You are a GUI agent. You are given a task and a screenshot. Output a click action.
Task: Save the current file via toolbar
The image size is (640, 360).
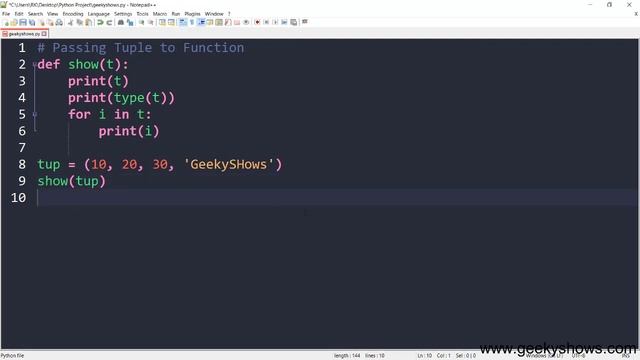pos(23,22)
